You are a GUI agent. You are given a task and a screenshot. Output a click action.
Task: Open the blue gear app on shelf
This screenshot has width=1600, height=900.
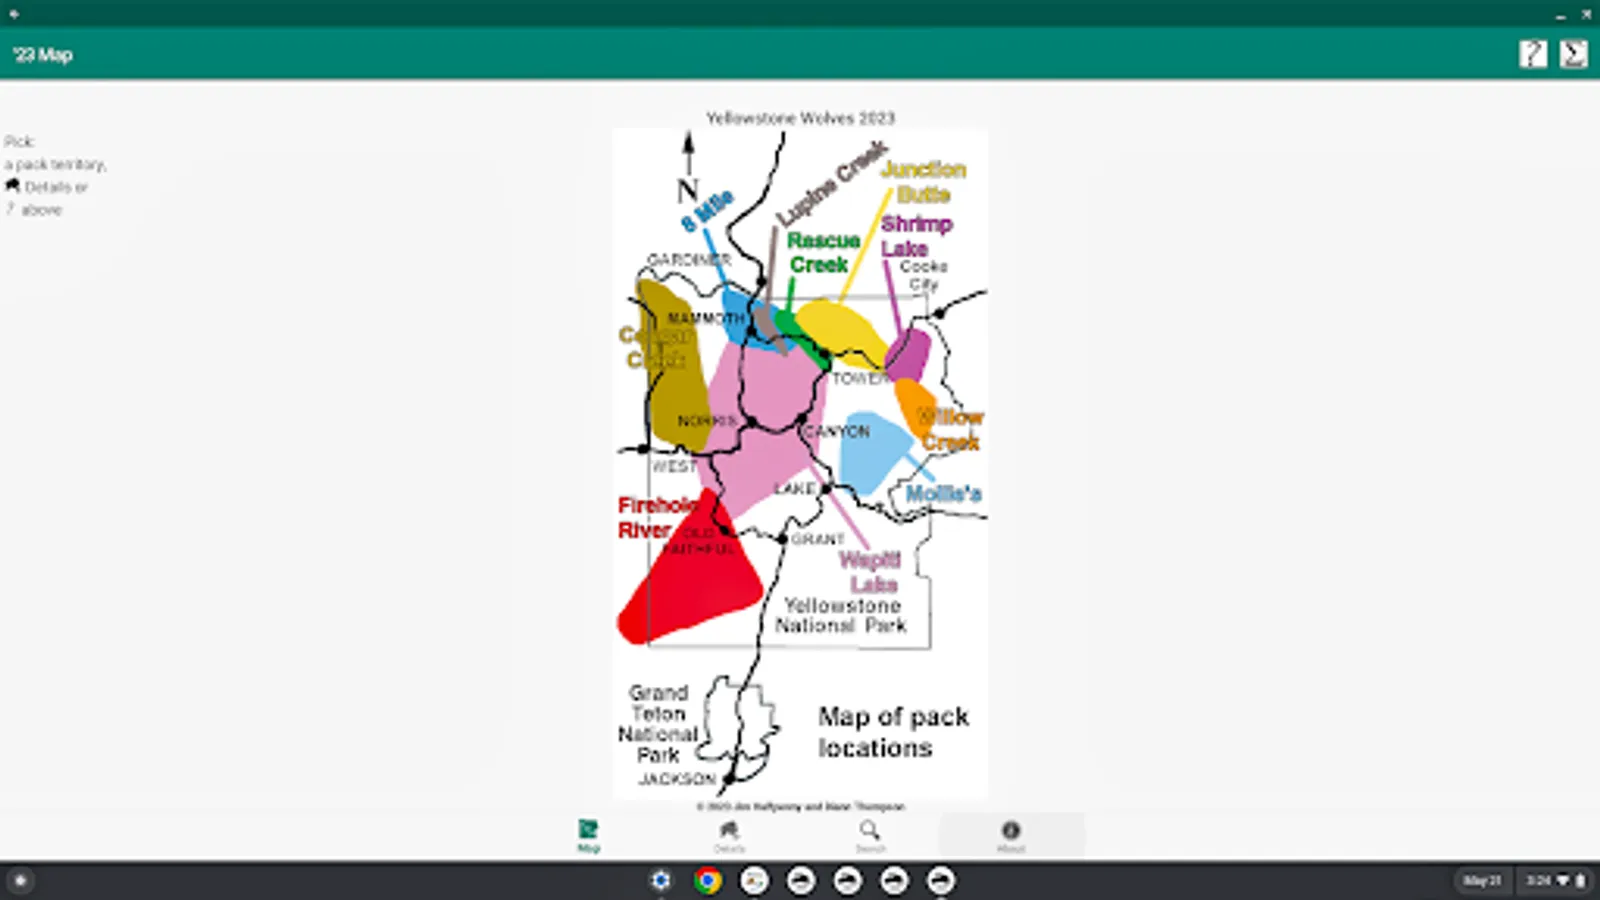(x=660, y=881)
